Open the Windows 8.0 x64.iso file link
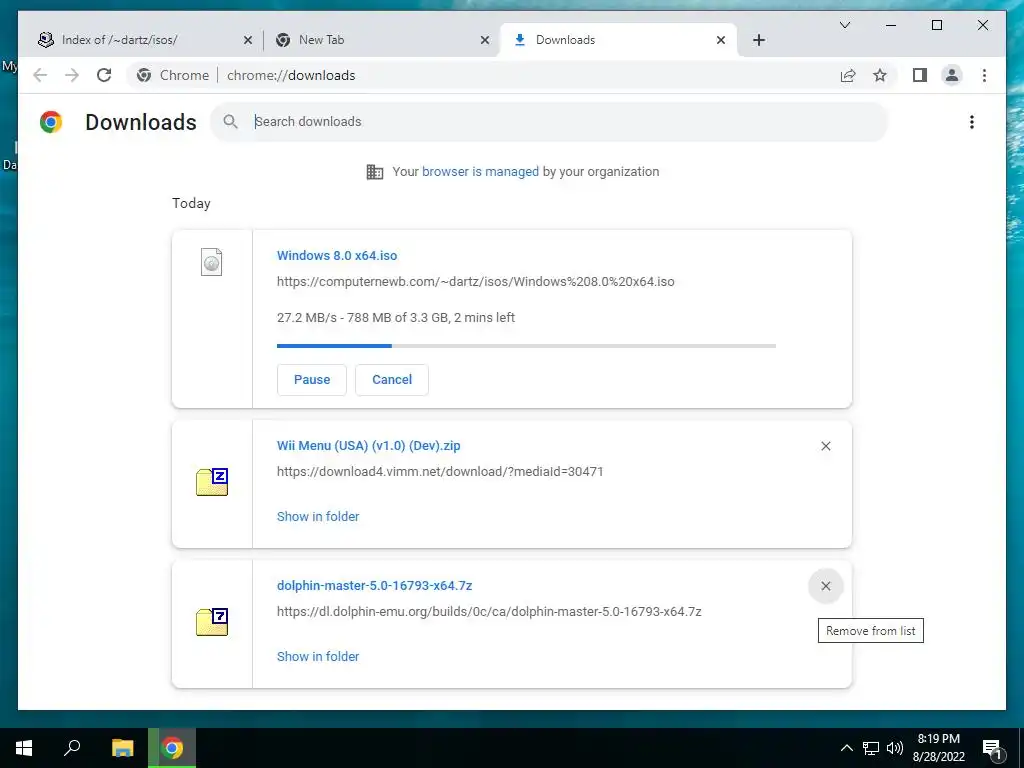The image size is (1024, 768). point(337,255)
